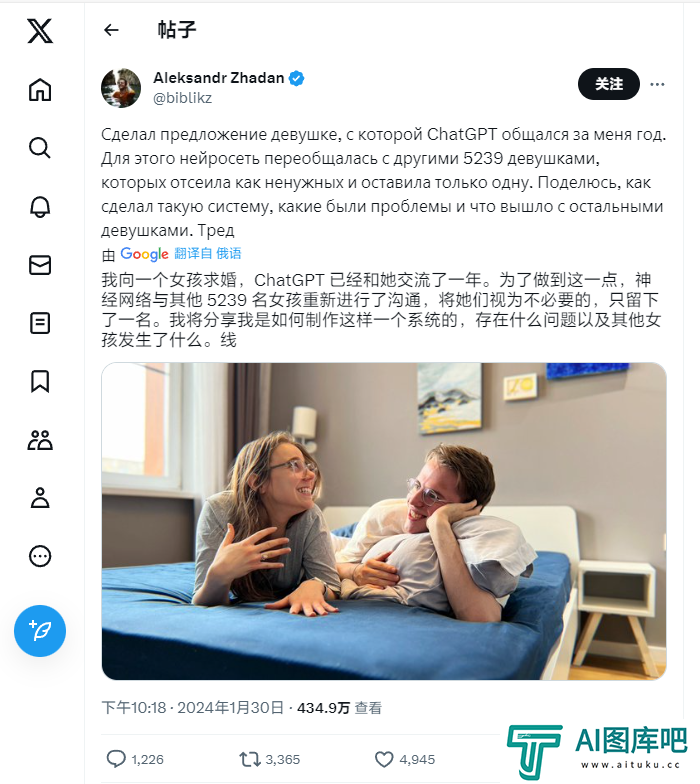This screenshot has height=784, width=700.
Task: Go back with the arrow
Action: point(111,30)
